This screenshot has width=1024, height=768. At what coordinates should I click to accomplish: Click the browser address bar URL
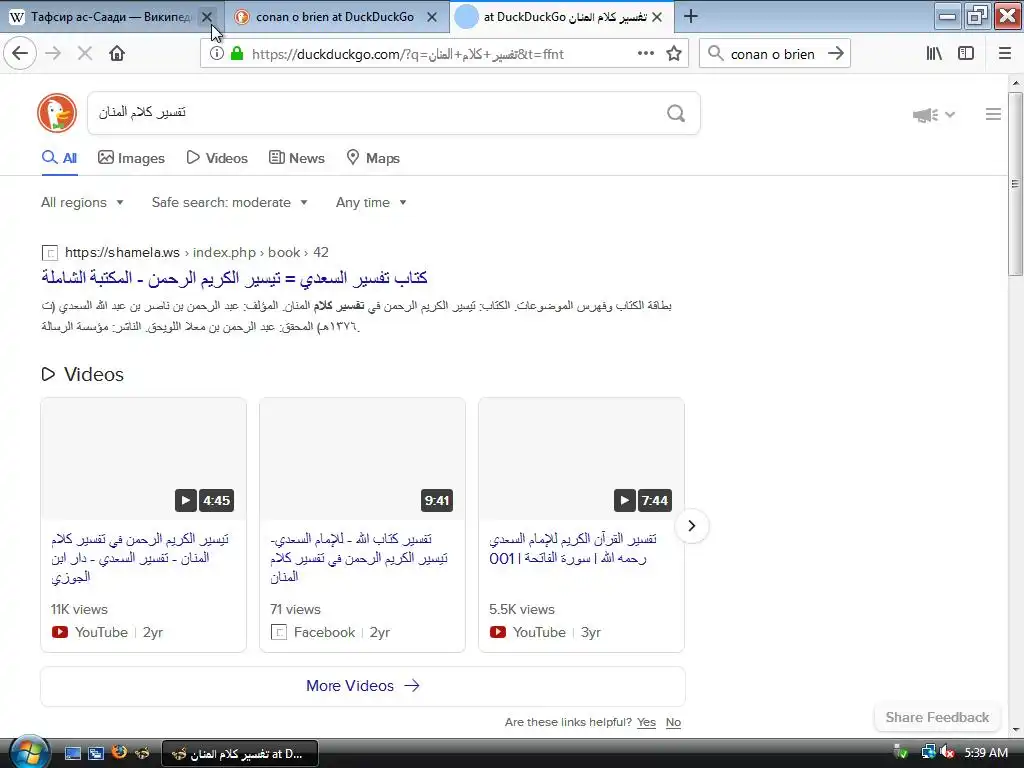pos(408,54)
